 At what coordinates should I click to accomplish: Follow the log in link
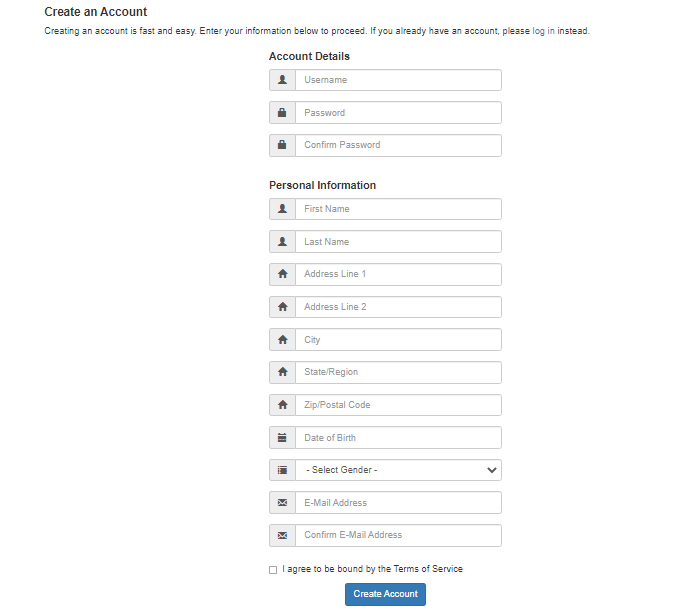pos(543,31)
